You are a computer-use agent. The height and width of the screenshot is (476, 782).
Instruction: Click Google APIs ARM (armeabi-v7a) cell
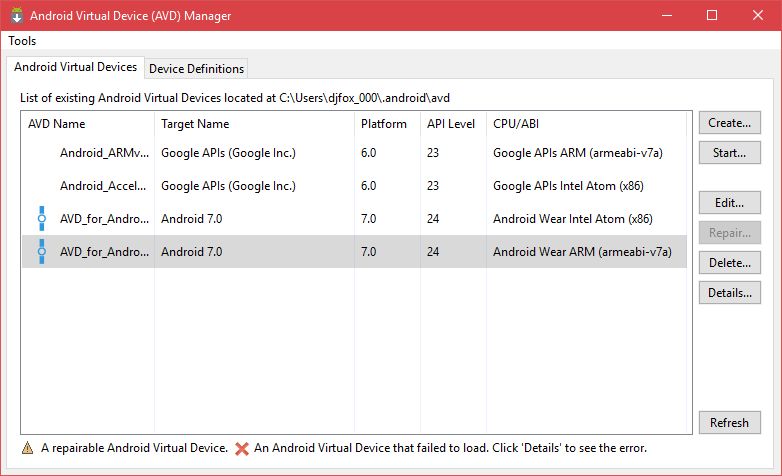(578, 153)
